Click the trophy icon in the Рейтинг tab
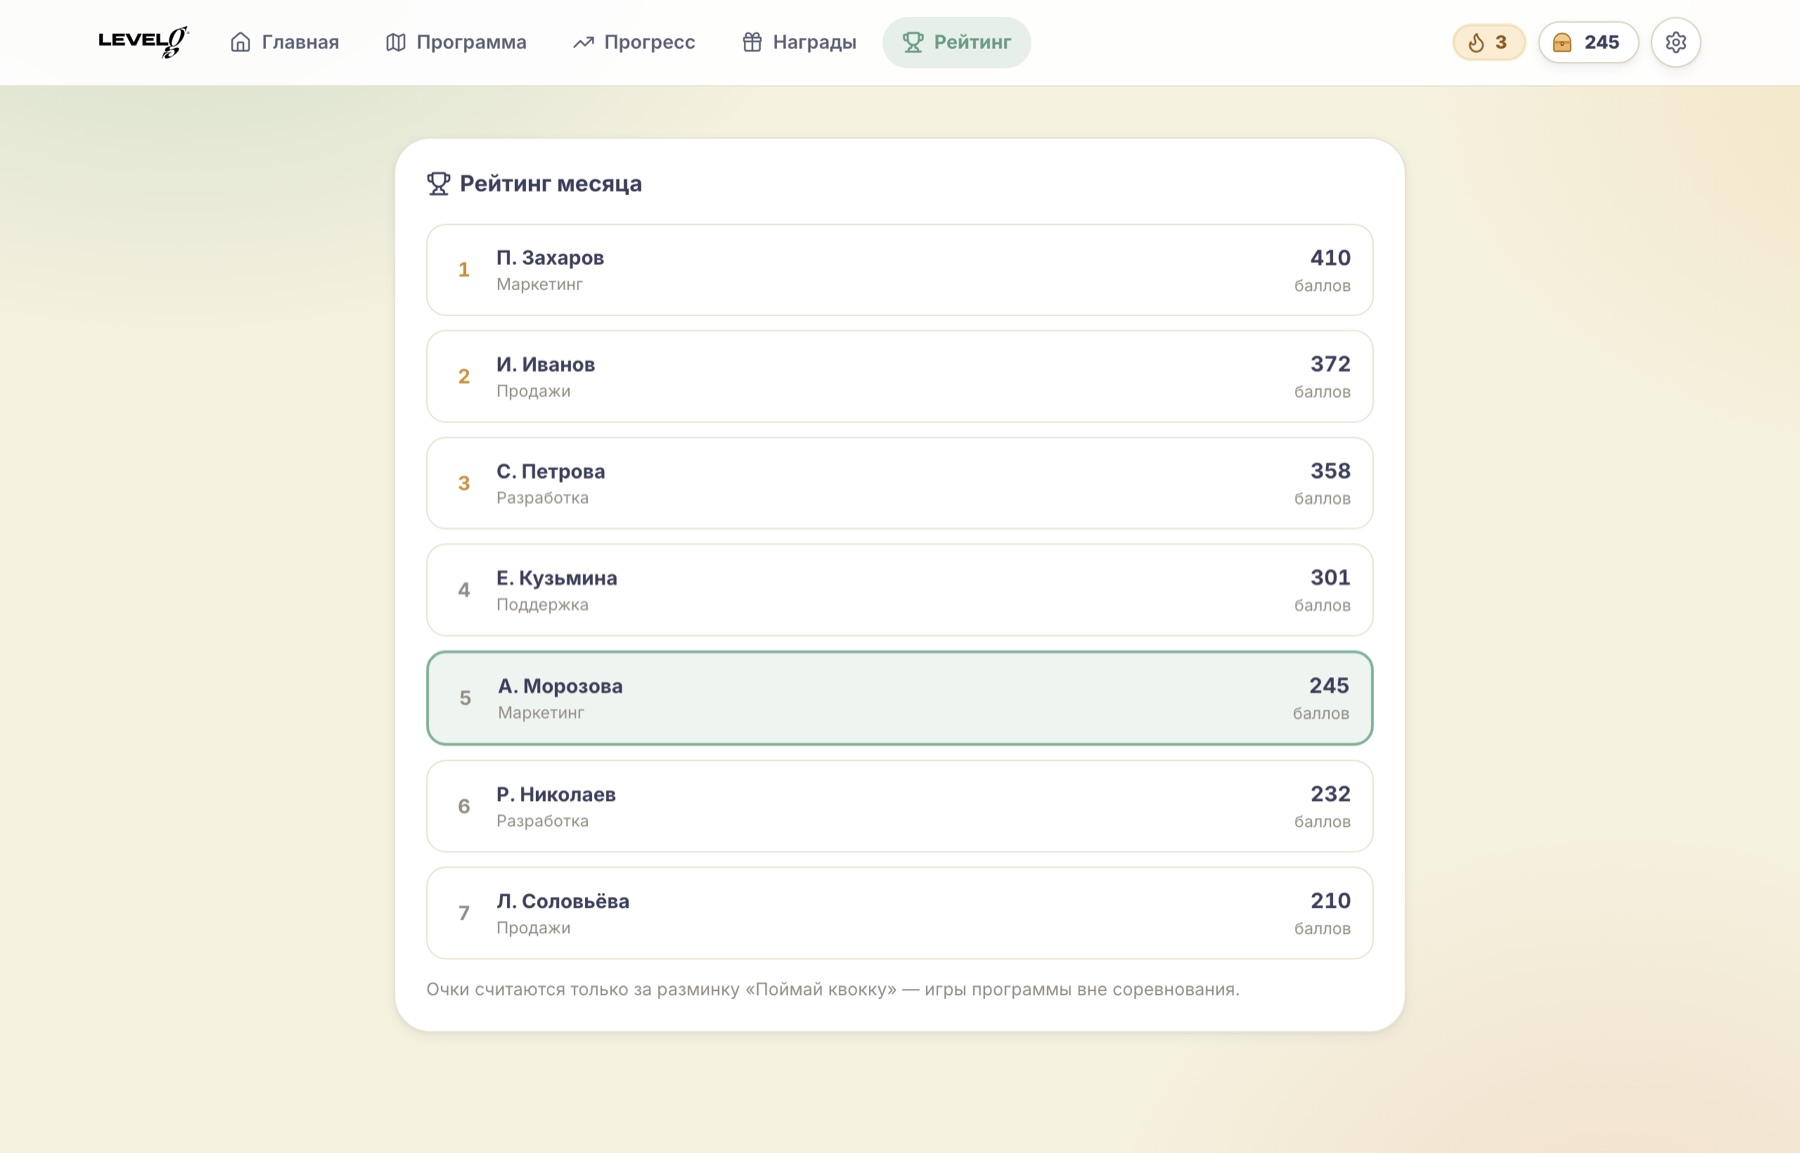 click(x=913, y=42)
